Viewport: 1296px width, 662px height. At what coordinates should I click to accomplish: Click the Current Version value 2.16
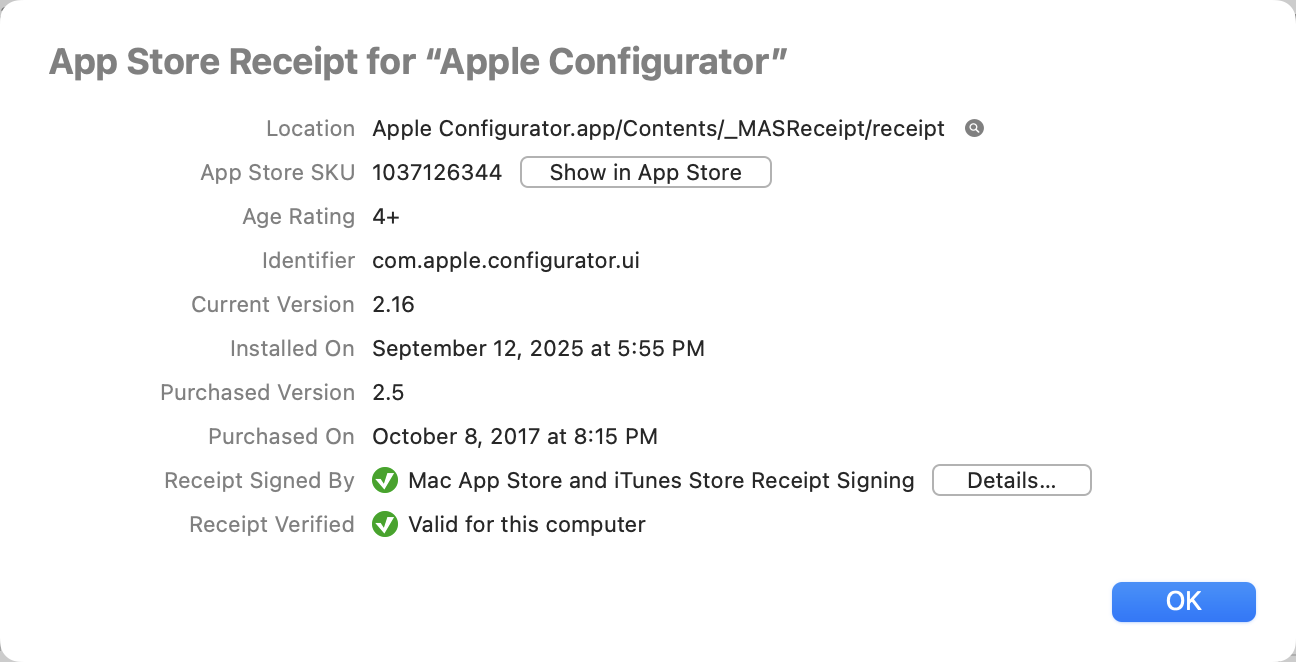click(393, 304)
